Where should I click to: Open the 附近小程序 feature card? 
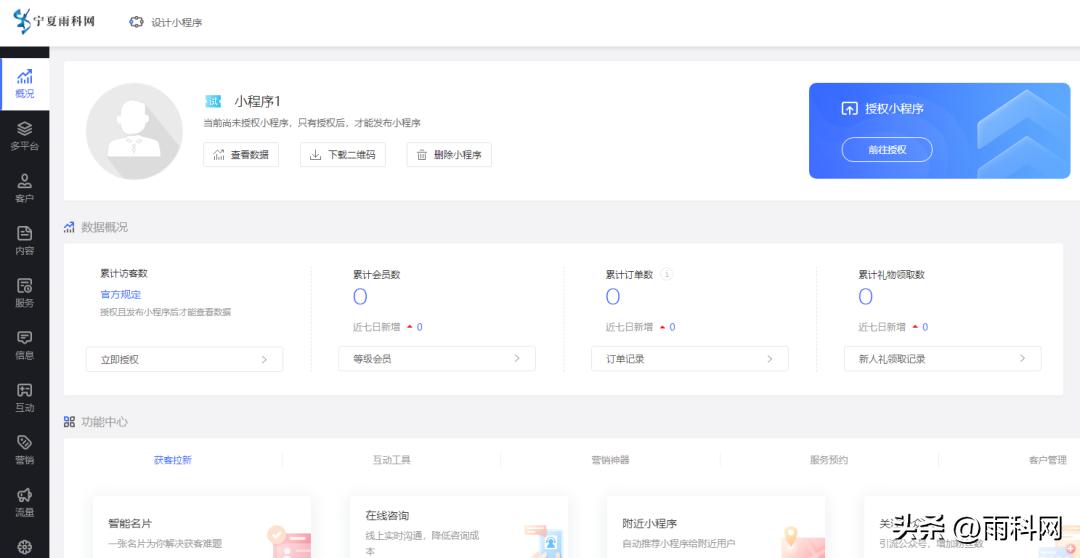(x=716, y=527)
